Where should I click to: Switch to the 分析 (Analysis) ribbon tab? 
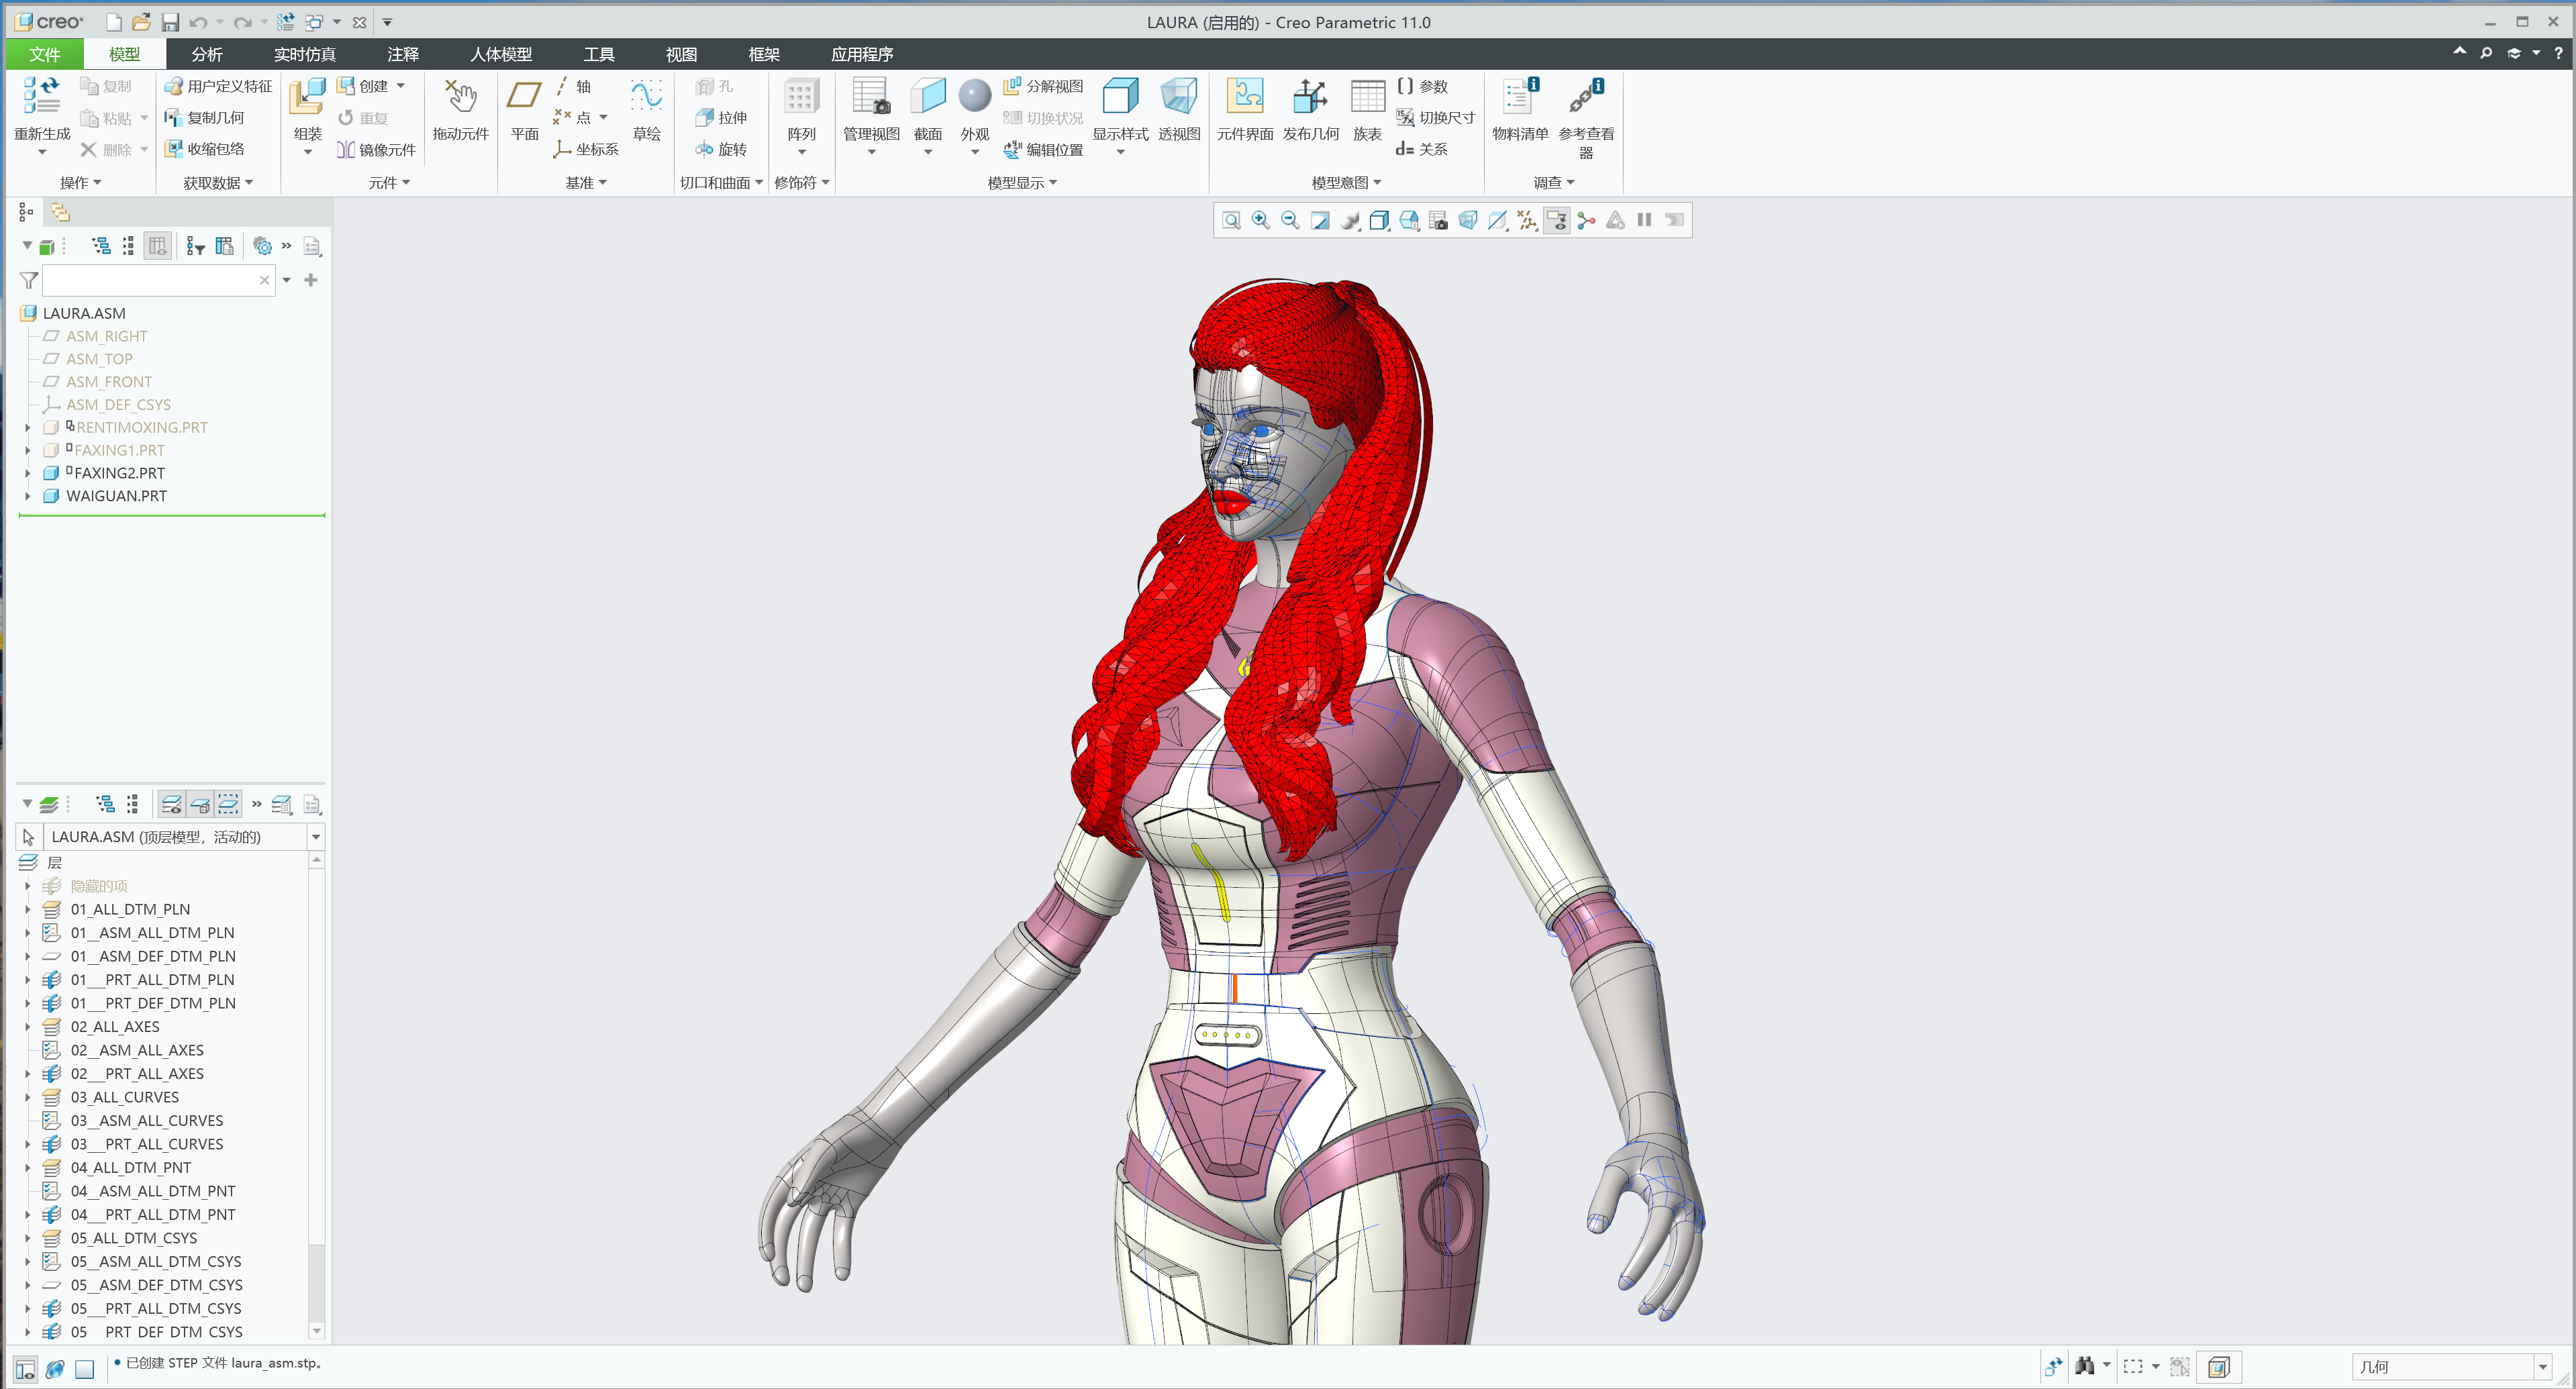207,54
